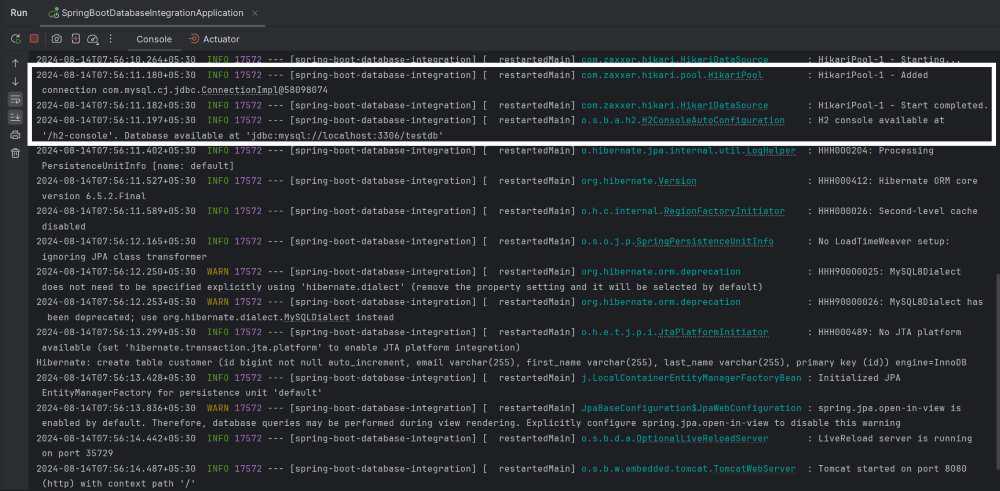The height and width of the screenshot is (491, 1000).
Task: Follow the ConnectionImpl link in log output
Action: [x=238, y=91]
